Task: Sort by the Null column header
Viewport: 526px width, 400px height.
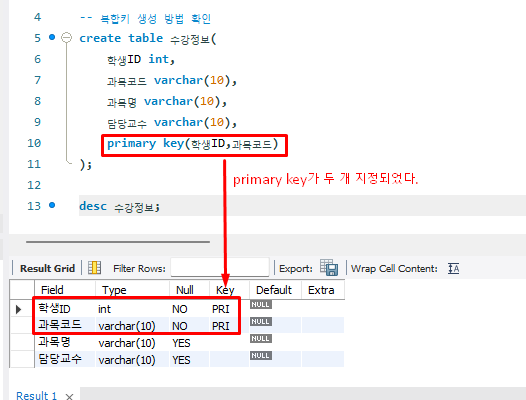Action: (190, 290)
